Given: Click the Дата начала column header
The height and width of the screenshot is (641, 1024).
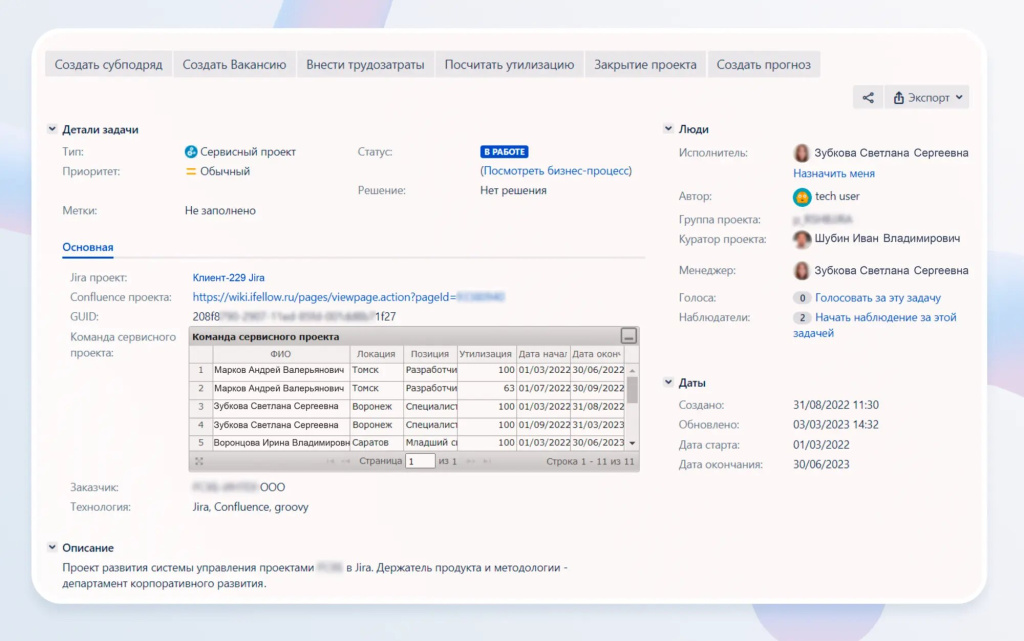Looking at the screenshot, I should pyautogui.click(x=543, y=354).
